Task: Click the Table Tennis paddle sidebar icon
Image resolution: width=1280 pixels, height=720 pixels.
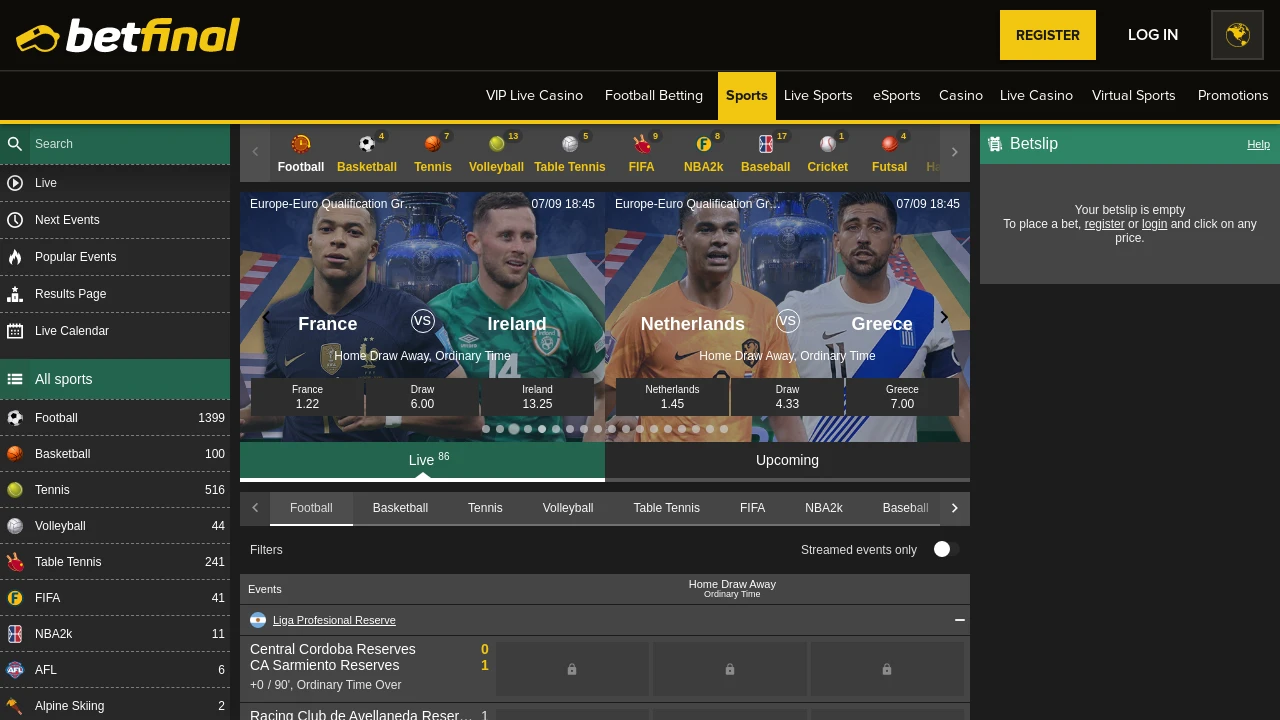Action: pos(15,562)
